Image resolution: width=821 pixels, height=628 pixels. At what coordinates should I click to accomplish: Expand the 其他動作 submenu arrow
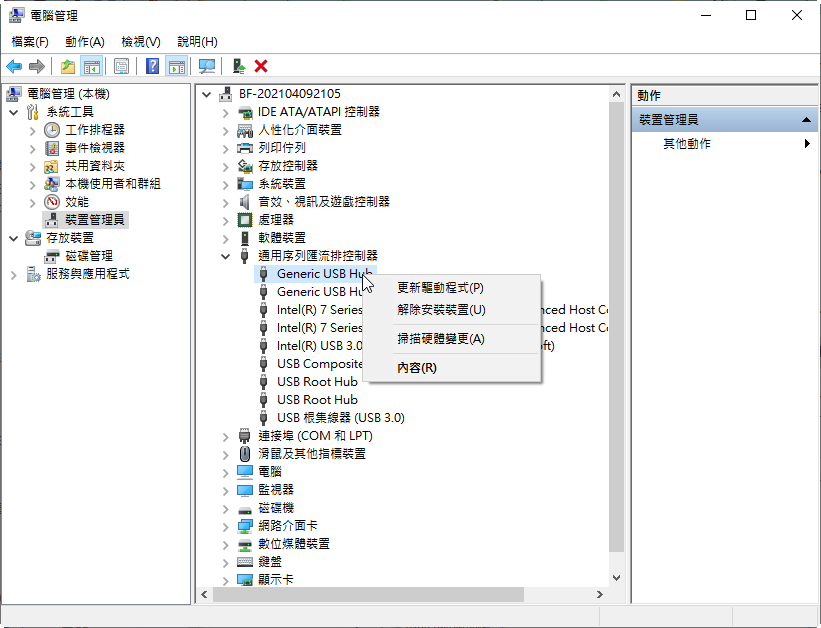coord(807,144)
